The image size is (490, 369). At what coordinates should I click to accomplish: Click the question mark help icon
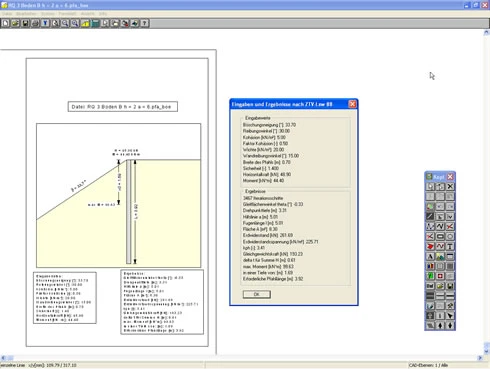(x=145, y=23)
